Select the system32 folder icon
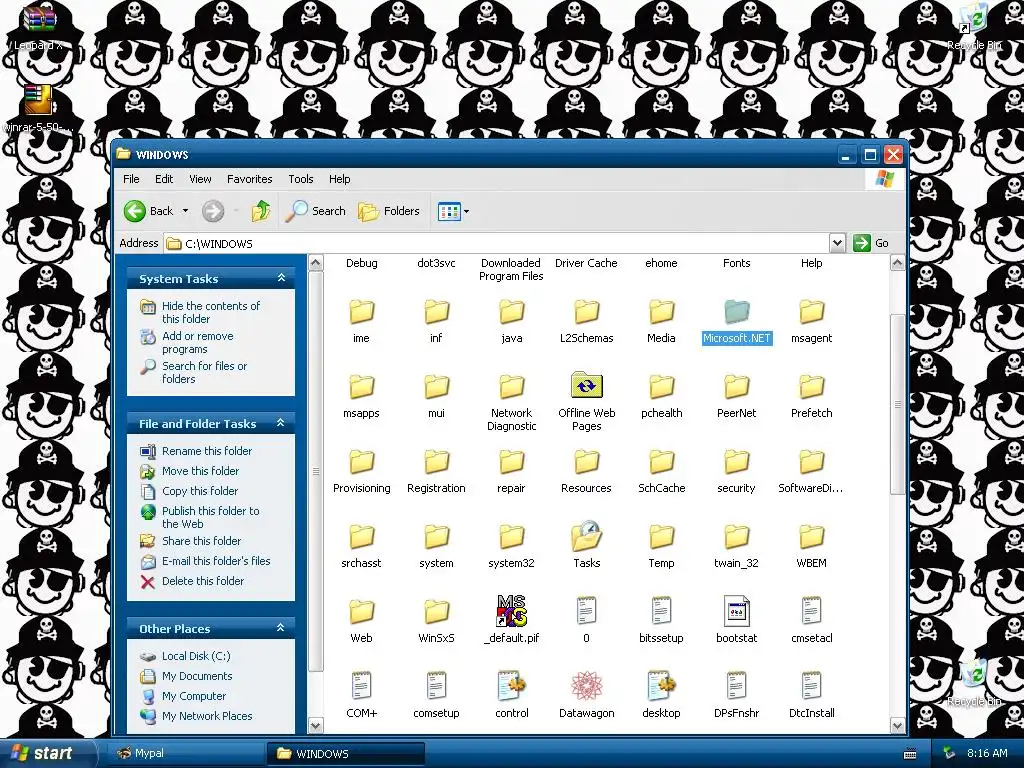The height and width of the screenshot is (768, 1024). (511, 537)
